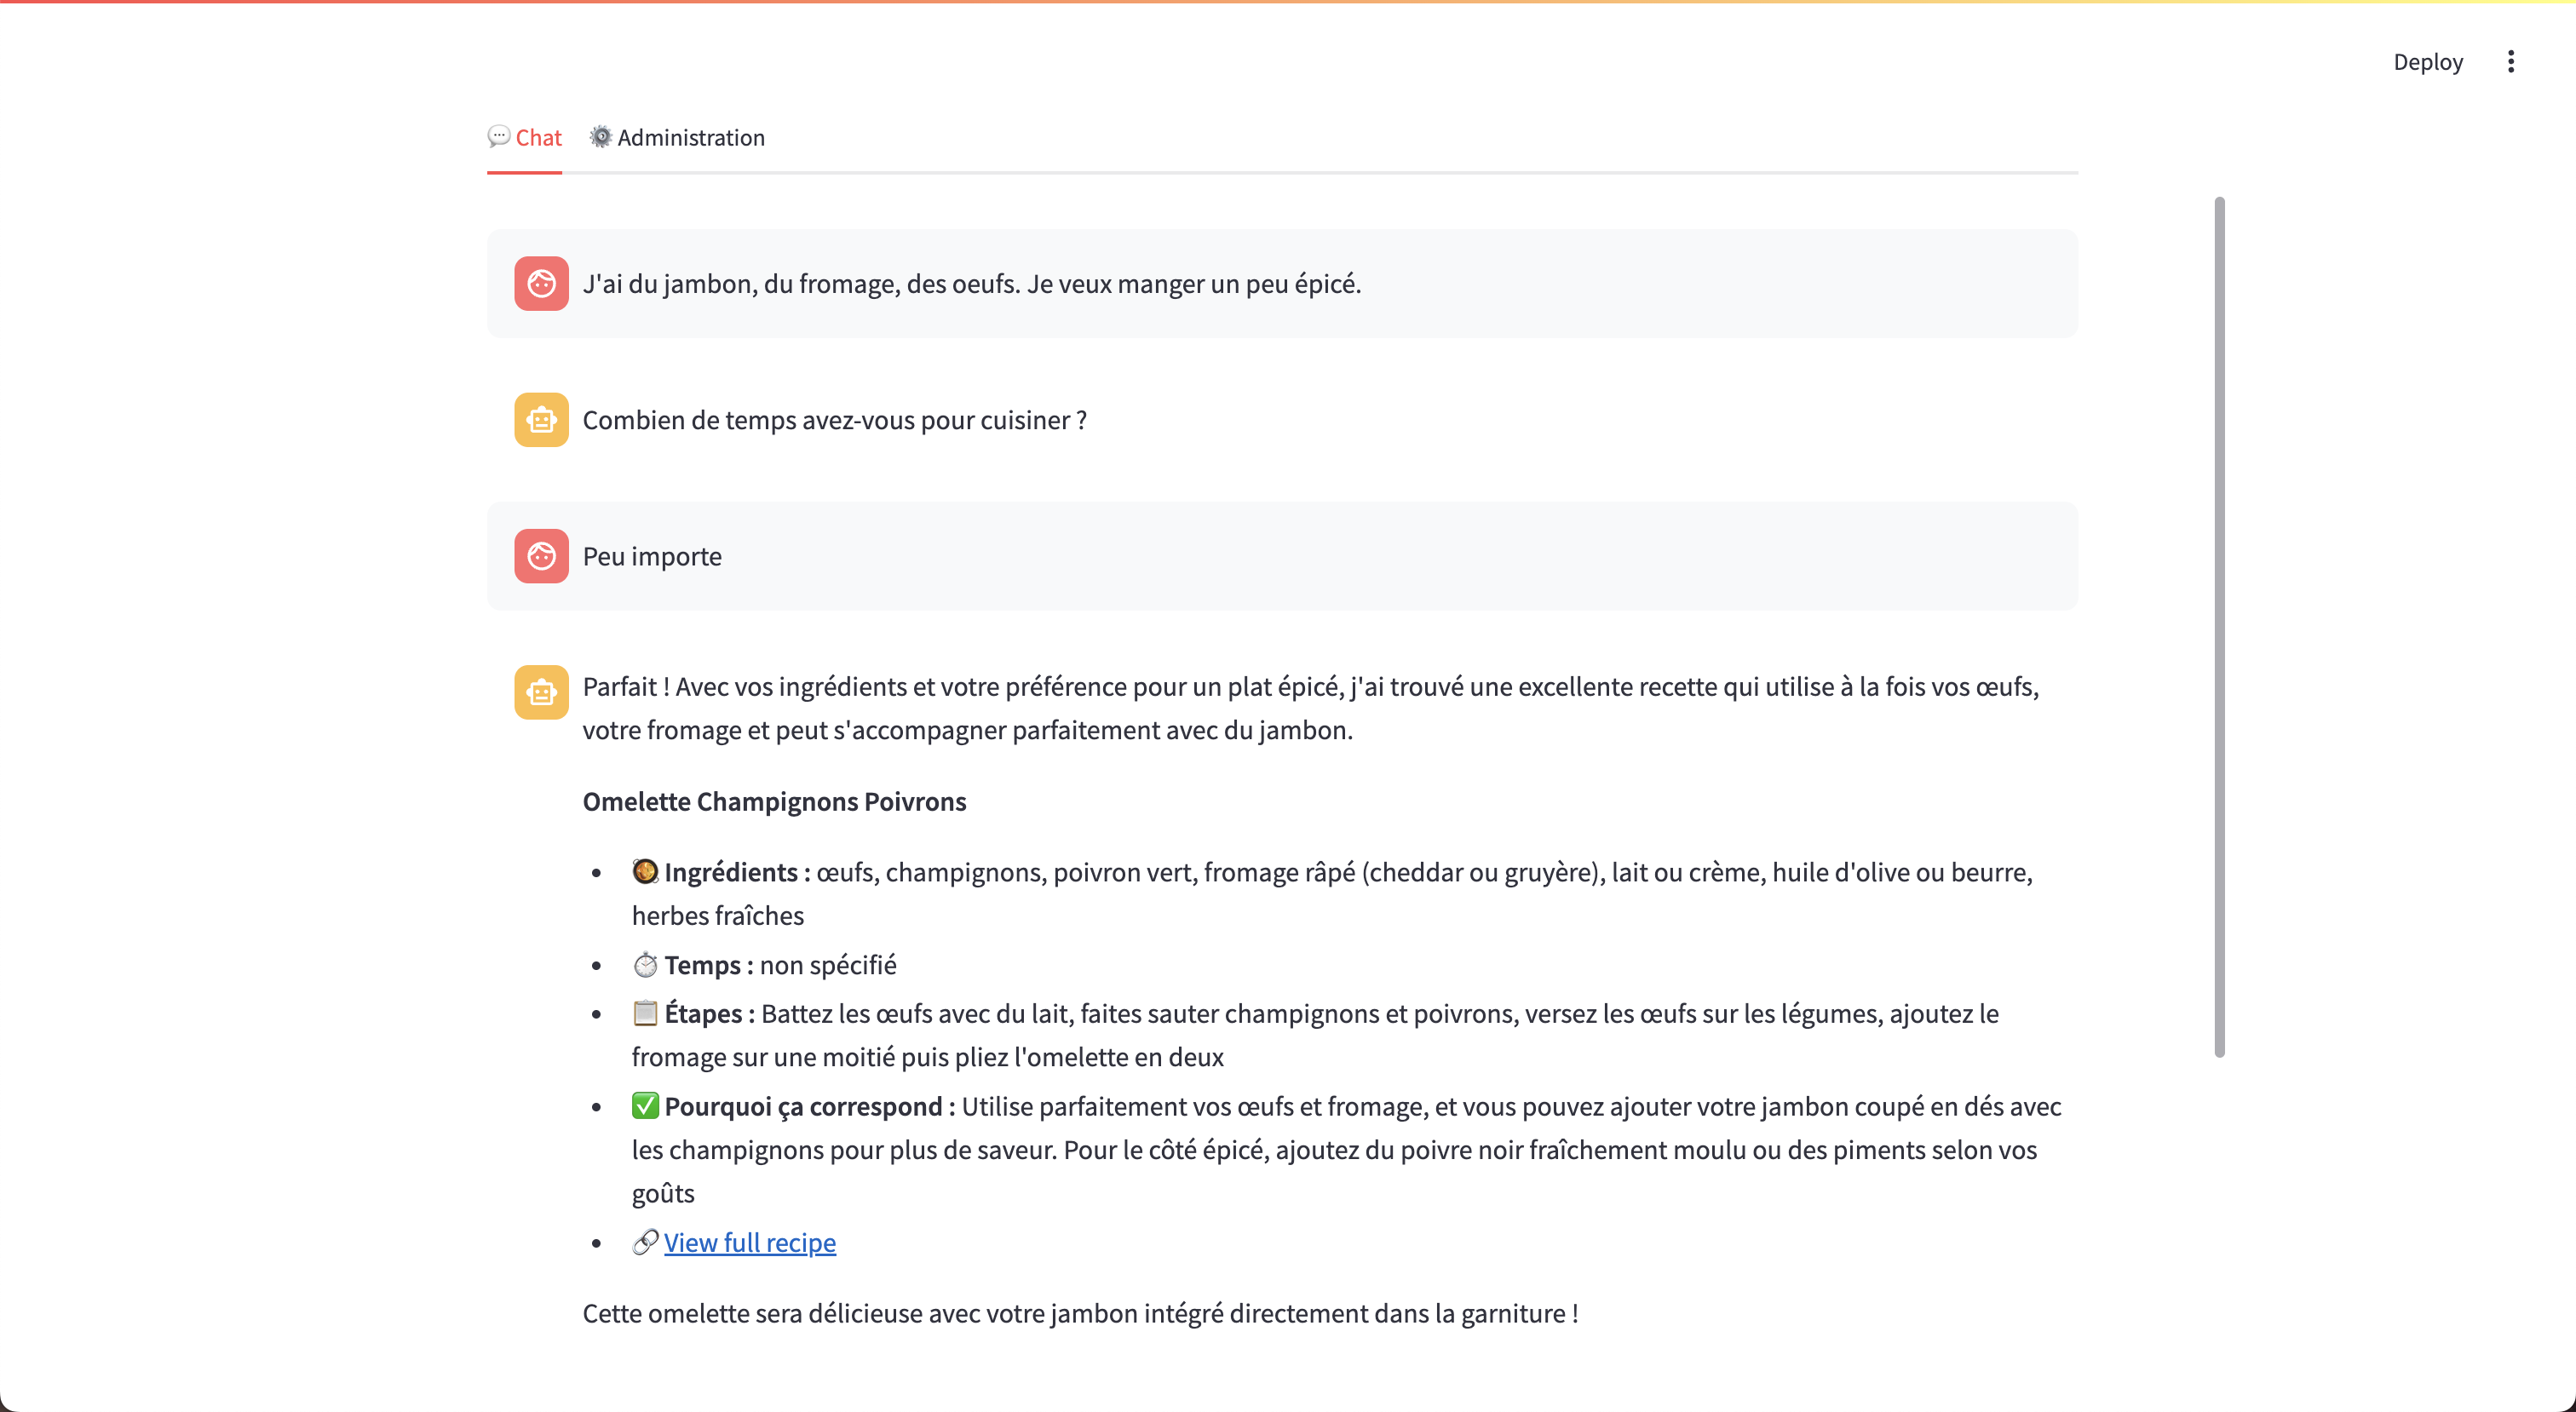
Task: Click the stopwatch emoji next to Temps
Action: pyautogui.click(x=645, y=965)
